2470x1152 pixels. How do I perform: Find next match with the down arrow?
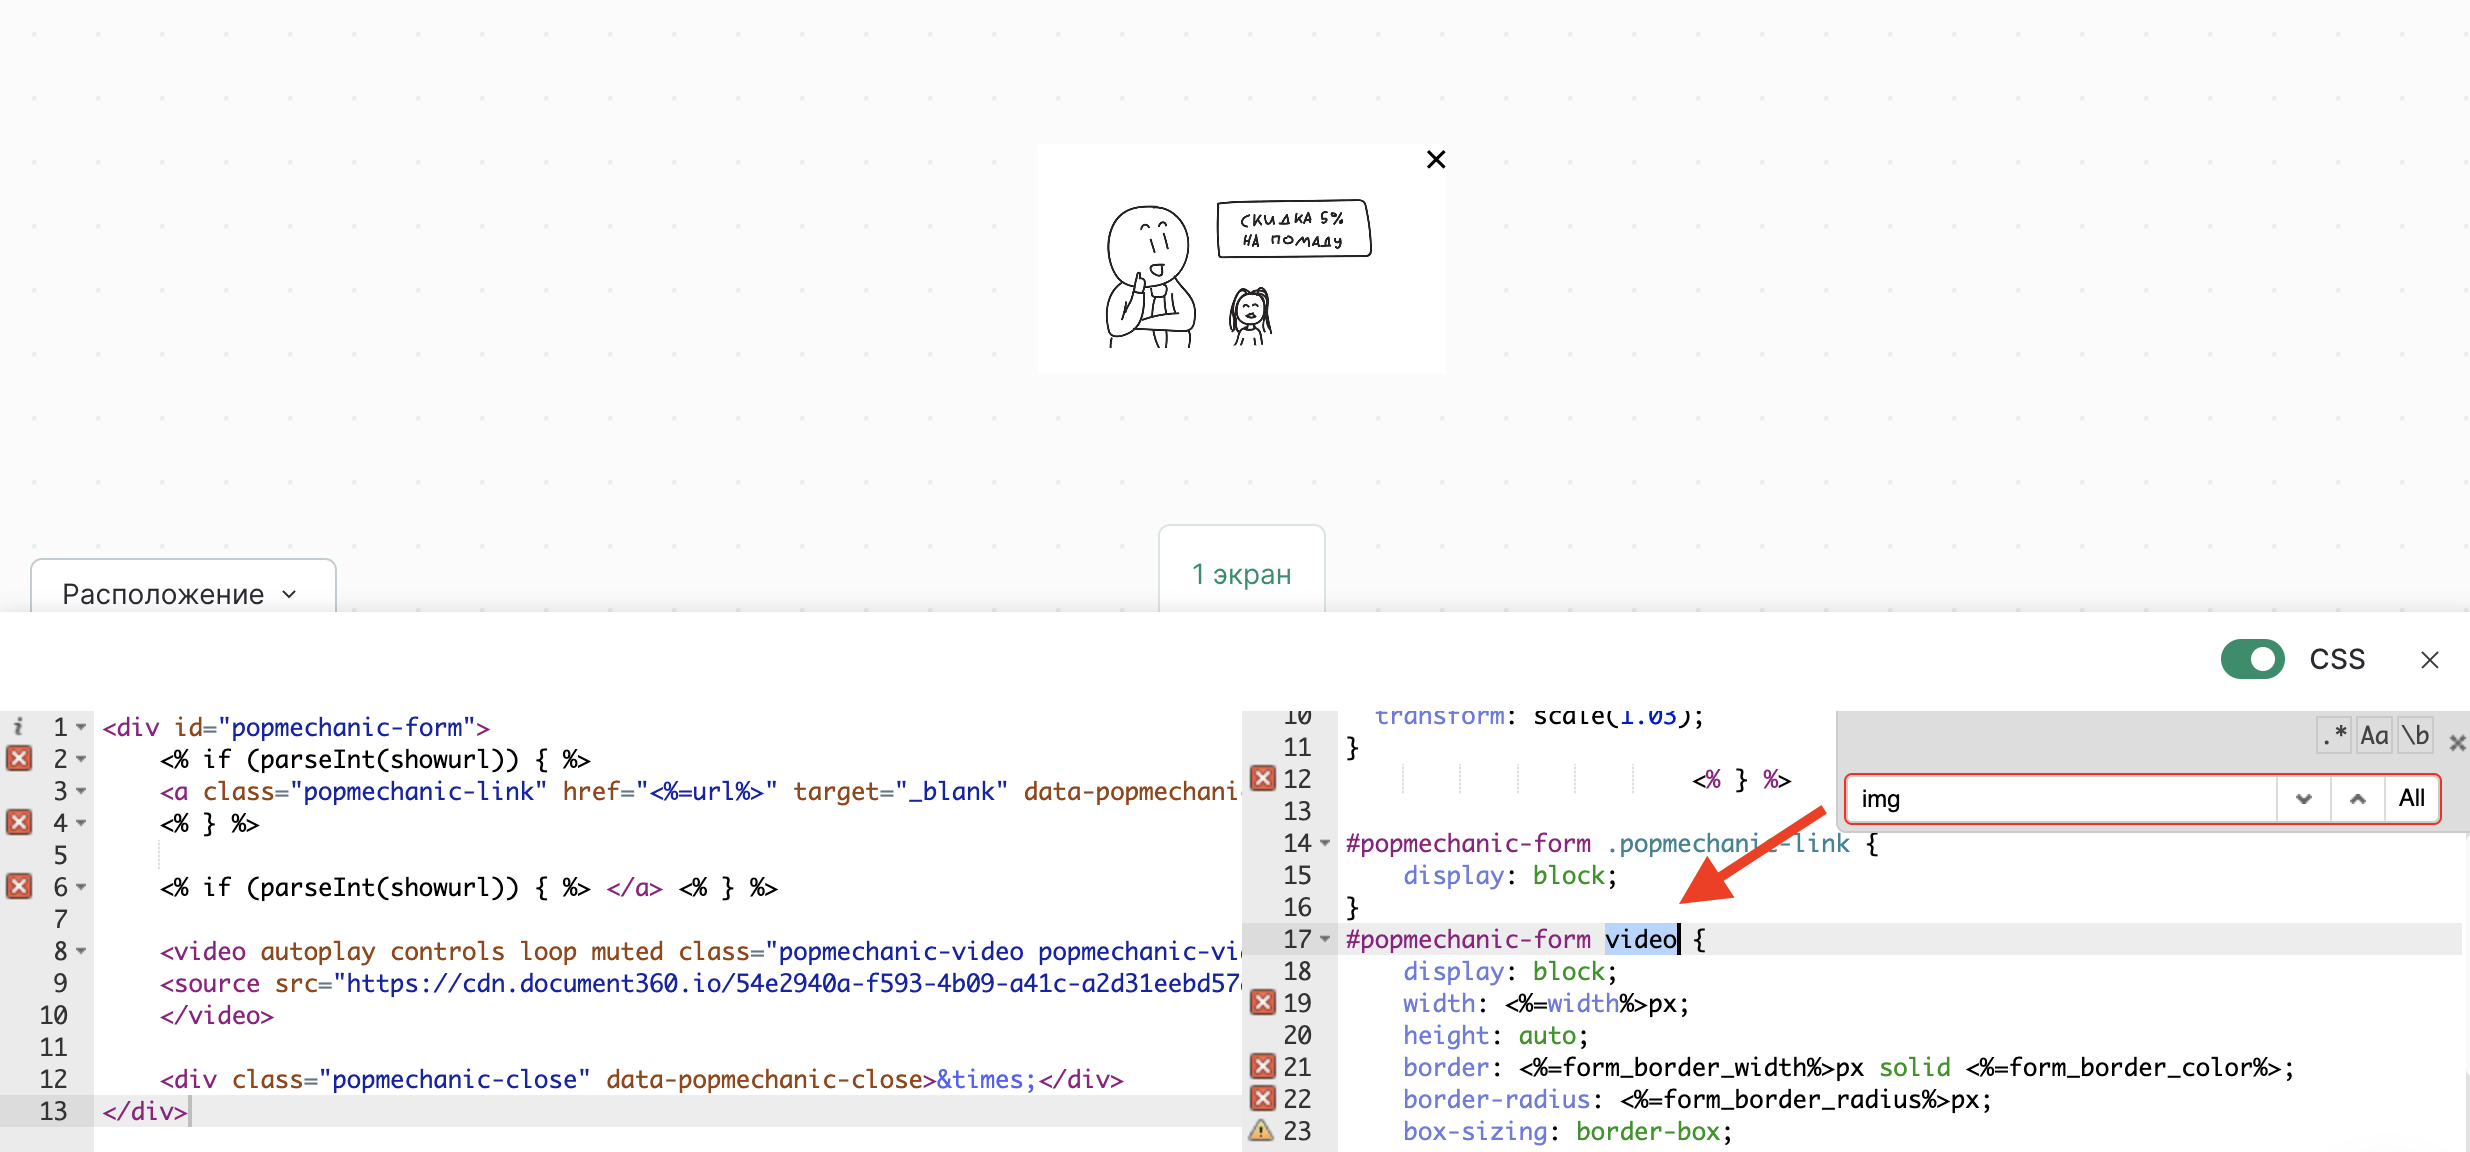coord(2304,798)
